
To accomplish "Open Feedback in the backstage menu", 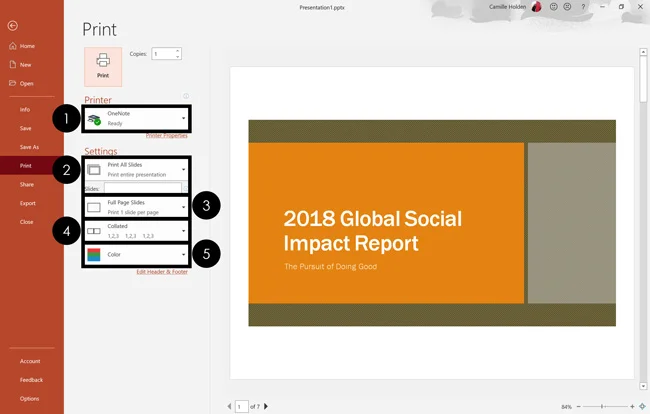I will tap(31, 380).
